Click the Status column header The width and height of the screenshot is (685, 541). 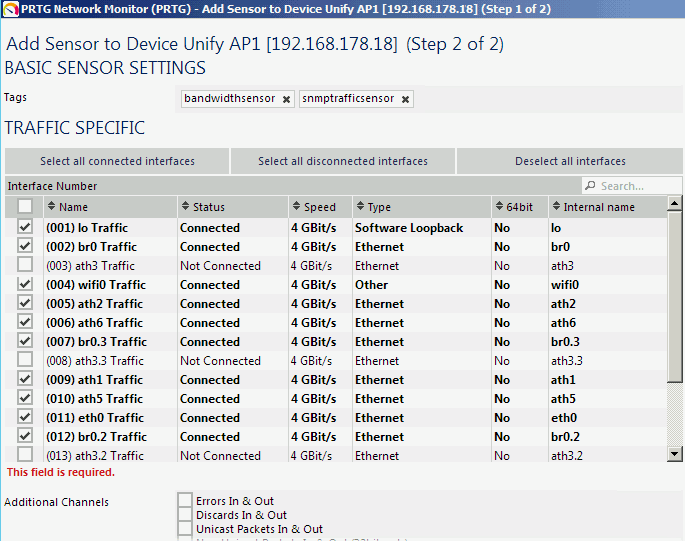[233, 207]
